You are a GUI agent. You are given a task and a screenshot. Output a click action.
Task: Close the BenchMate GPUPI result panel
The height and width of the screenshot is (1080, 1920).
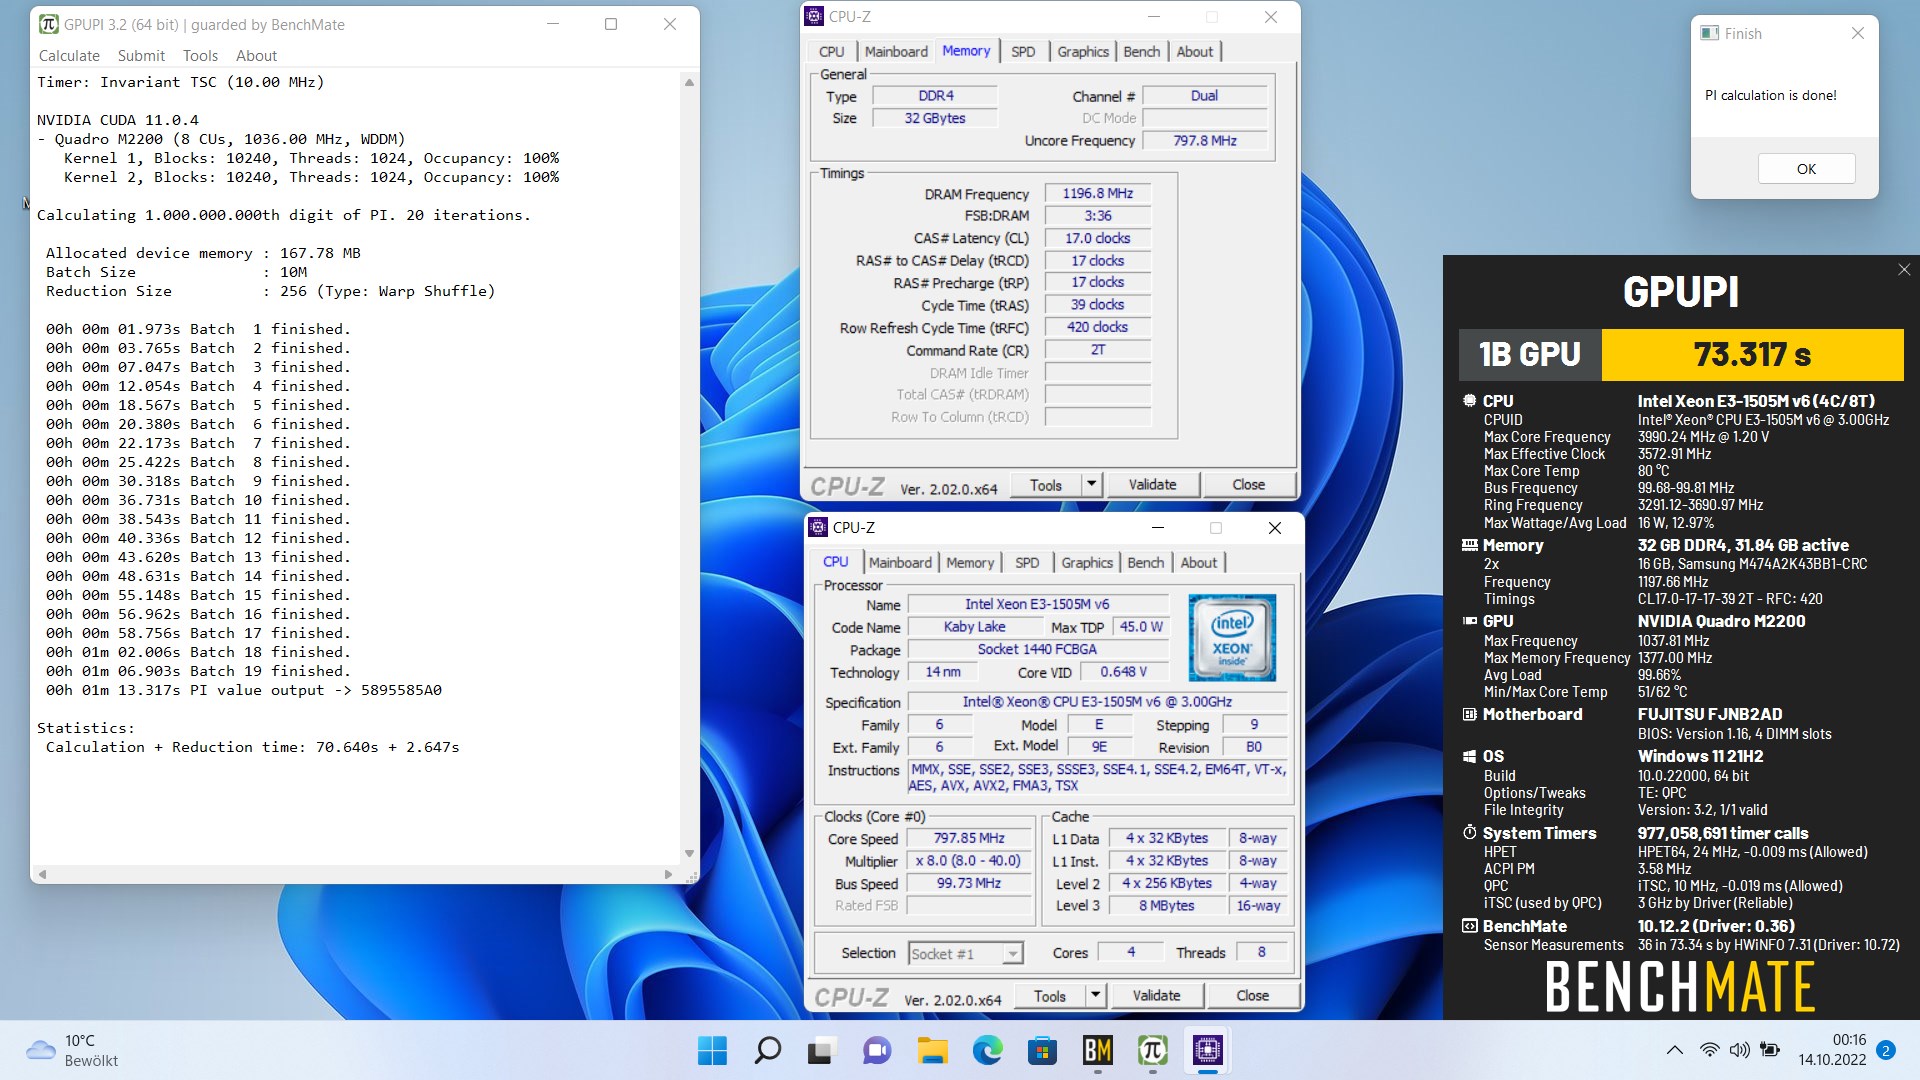pos(1903,270)
